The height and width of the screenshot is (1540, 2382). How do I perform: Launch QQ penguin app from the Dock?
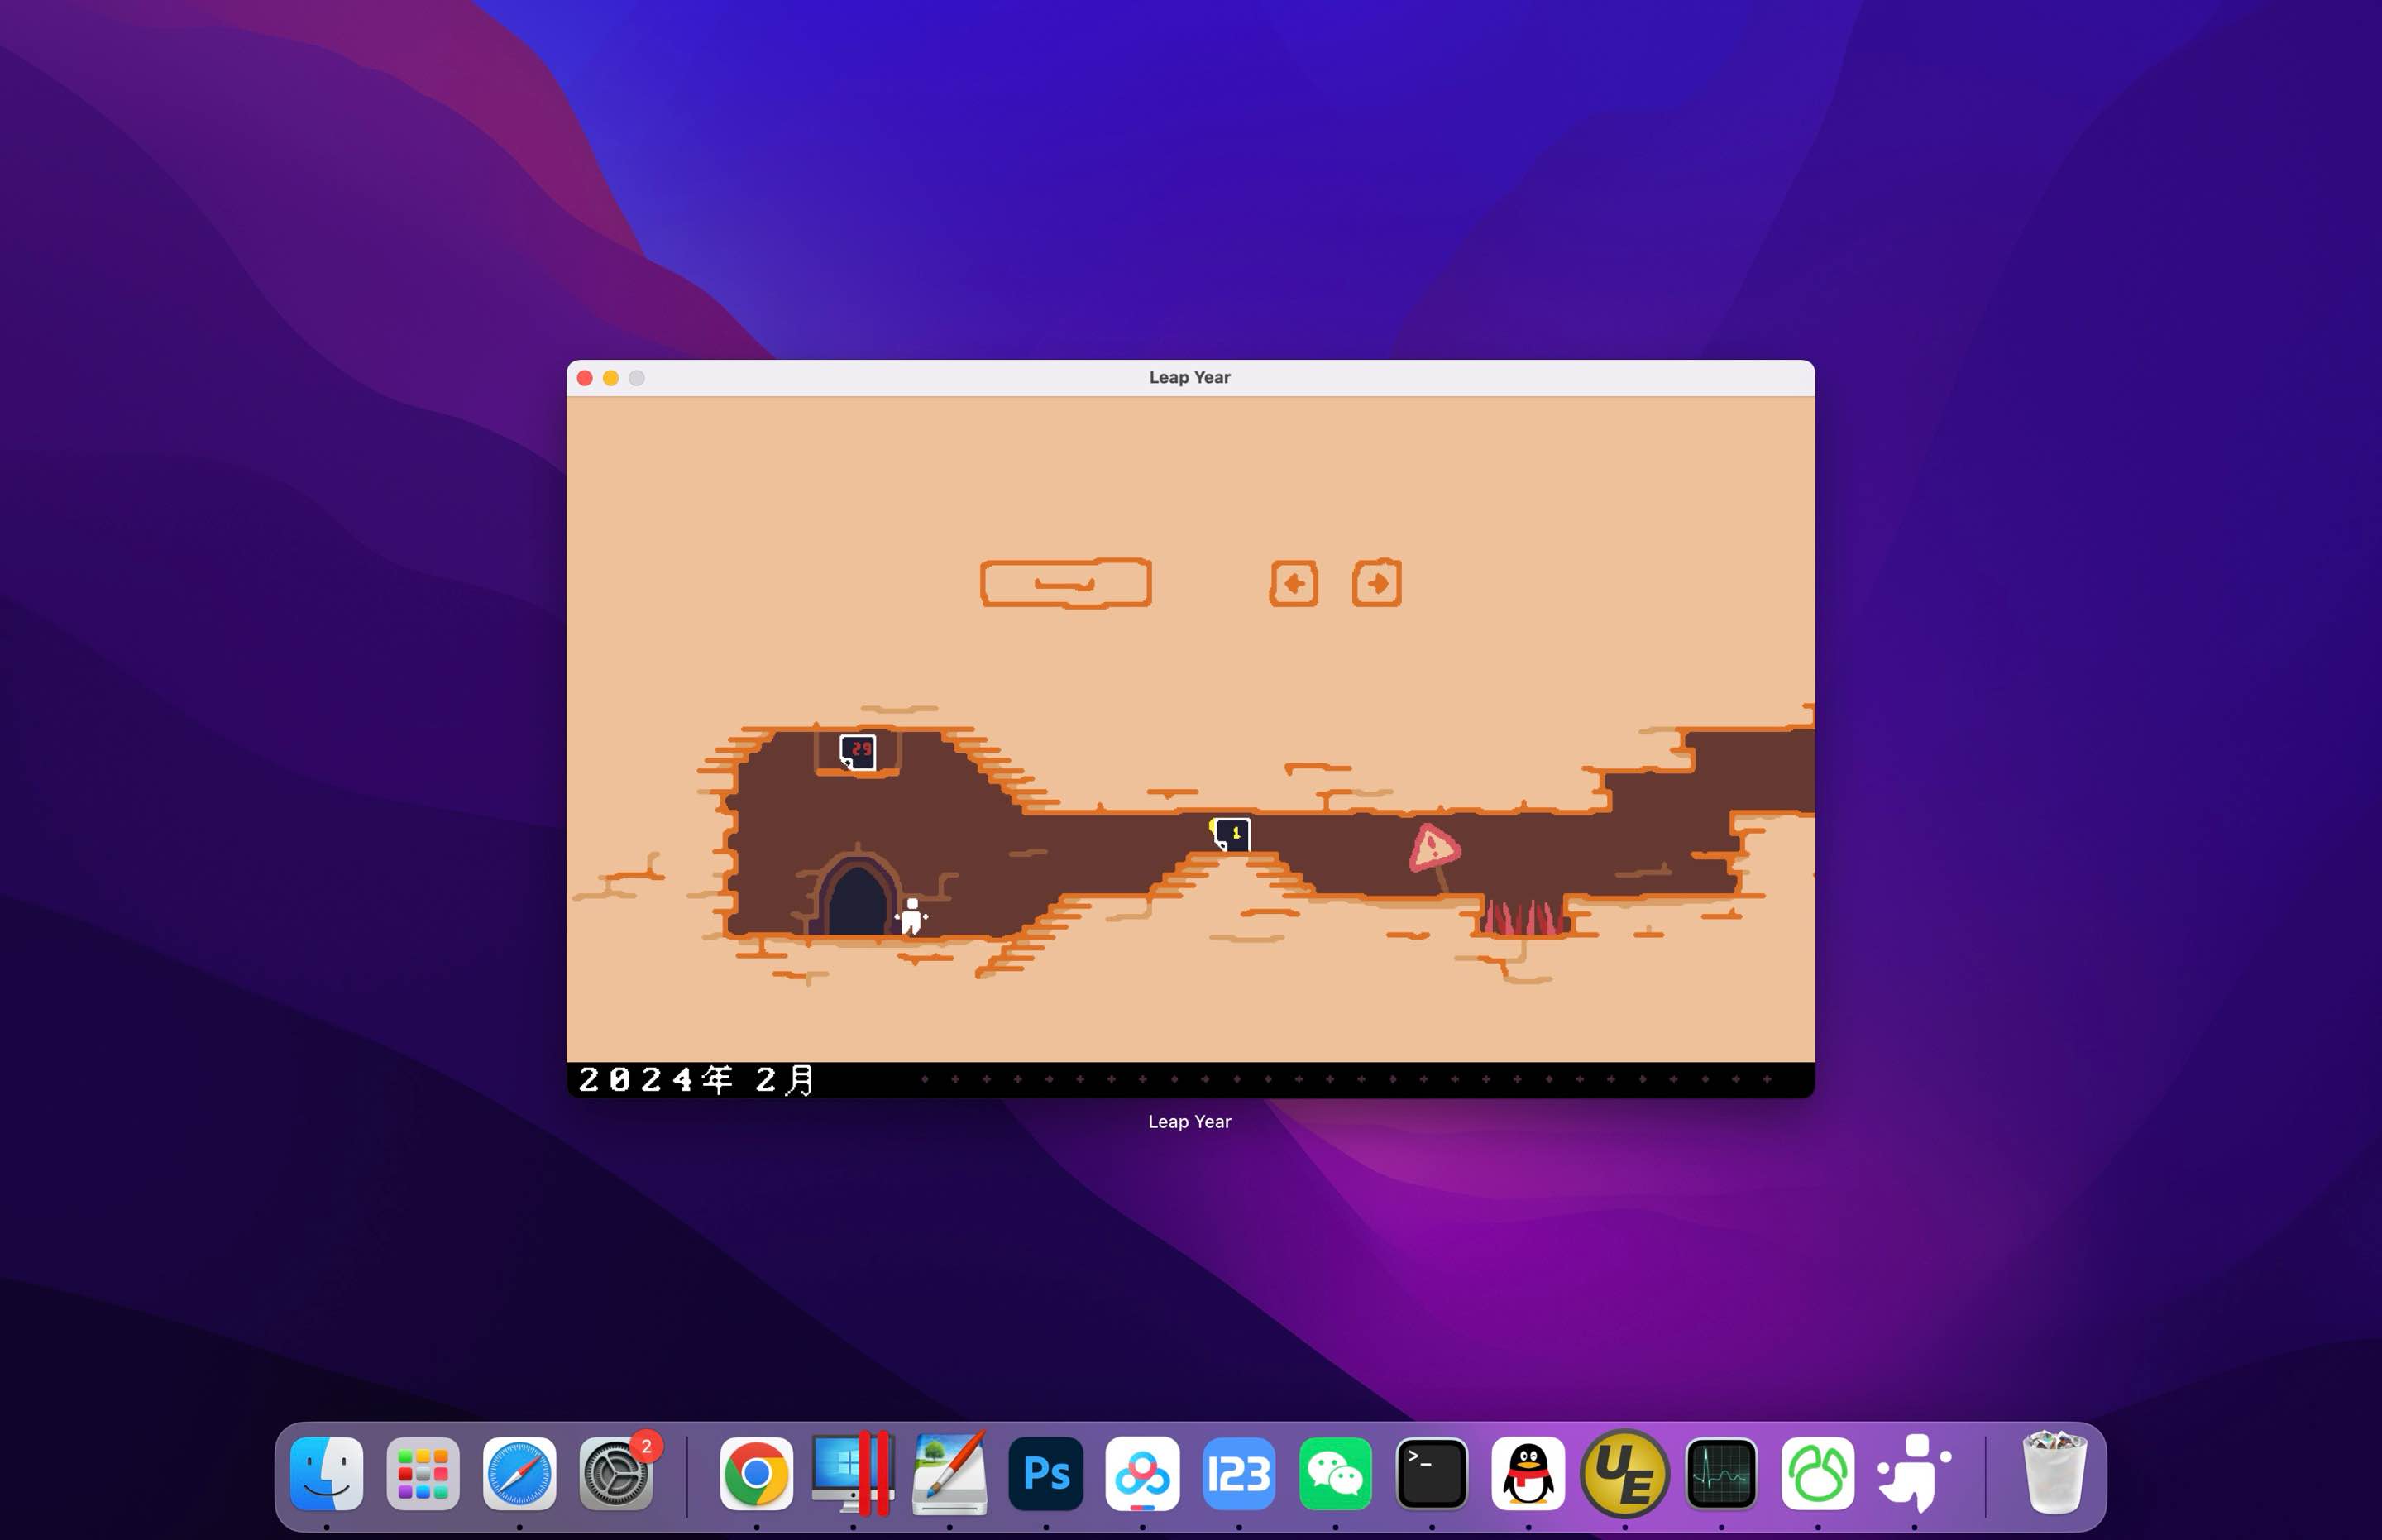point(1528,1473)
